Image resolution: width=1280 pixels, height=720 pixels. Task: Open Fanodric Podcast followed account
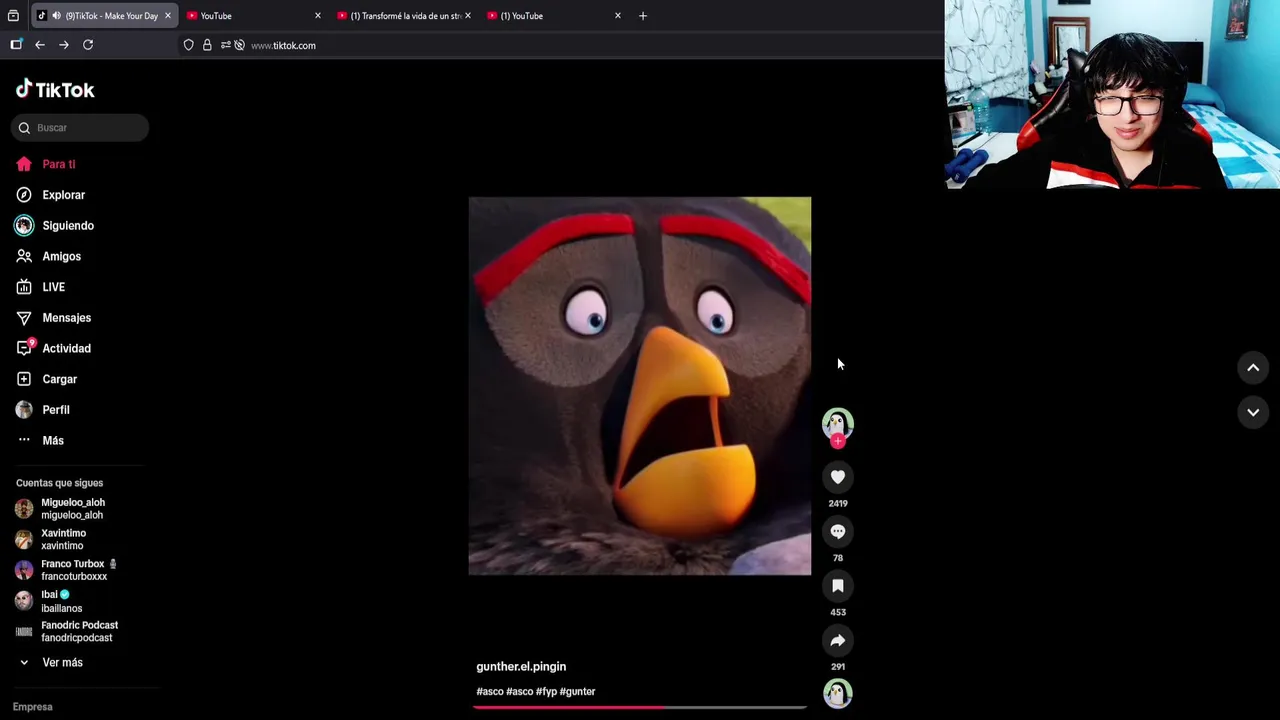pos(66,632)
